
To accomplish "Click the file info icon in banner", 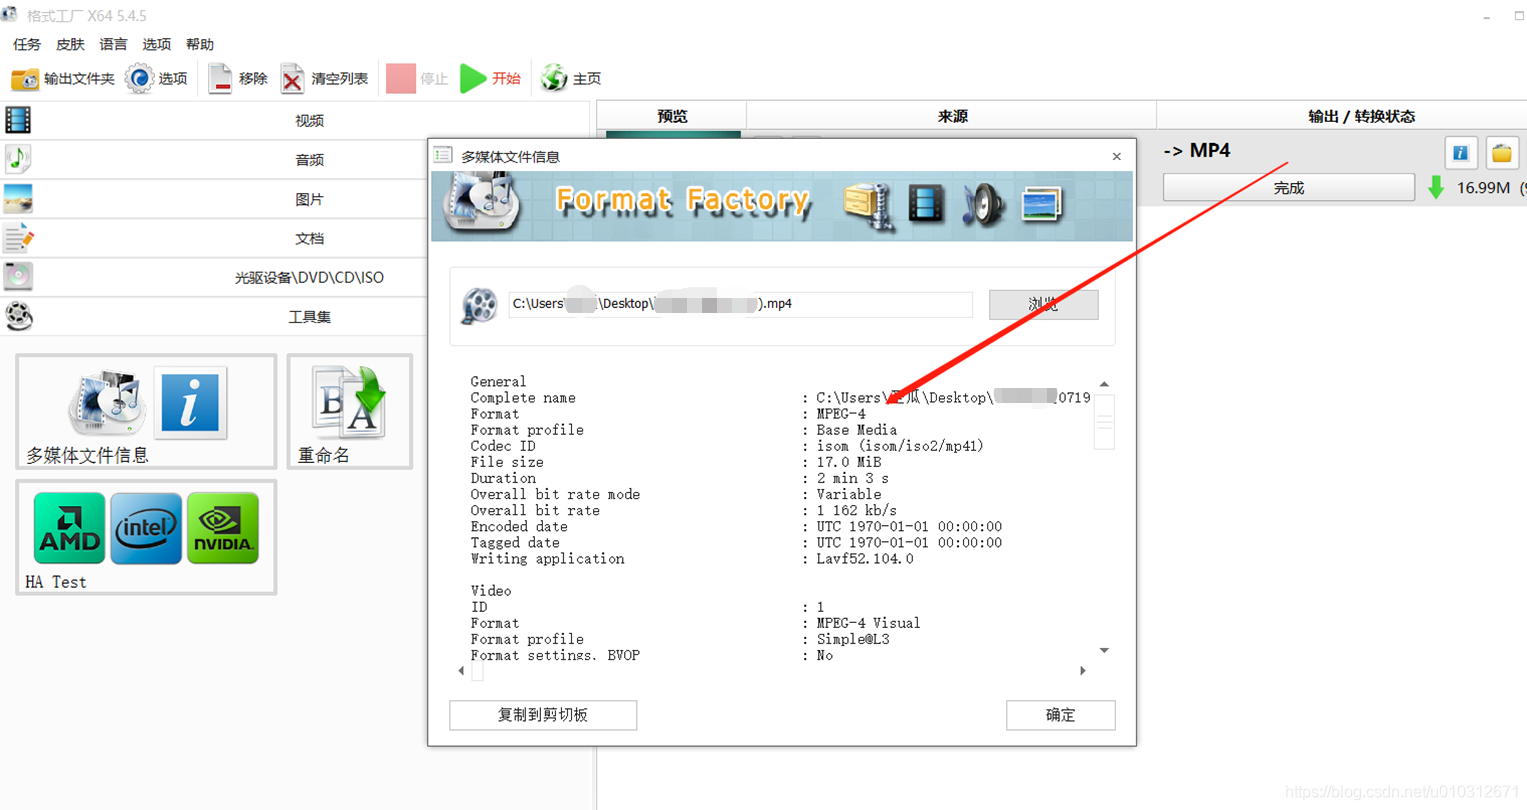I will click(868, 205).
